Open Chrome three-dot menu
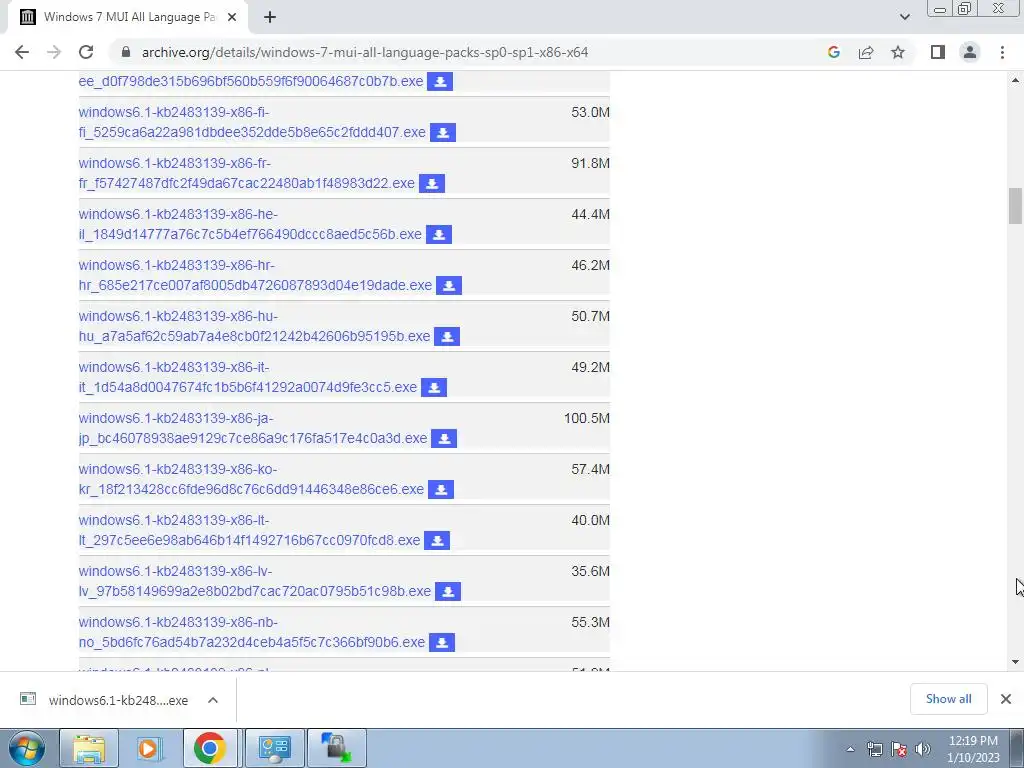Viewport: 1024px width, 768px height. [1002, 52]
